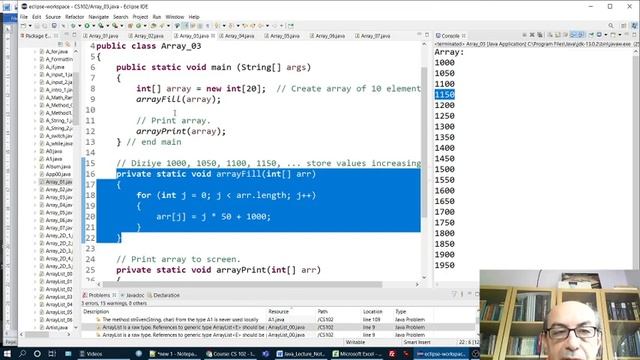Click editor vertical scrollbar

click(x=424, y=143)
